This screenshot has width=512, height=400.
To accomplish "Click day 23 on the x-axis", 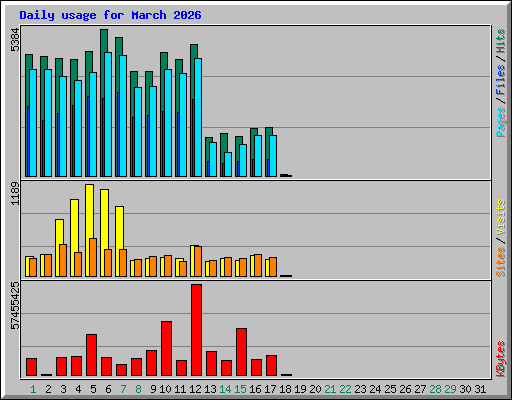I will tap(360, 389).
